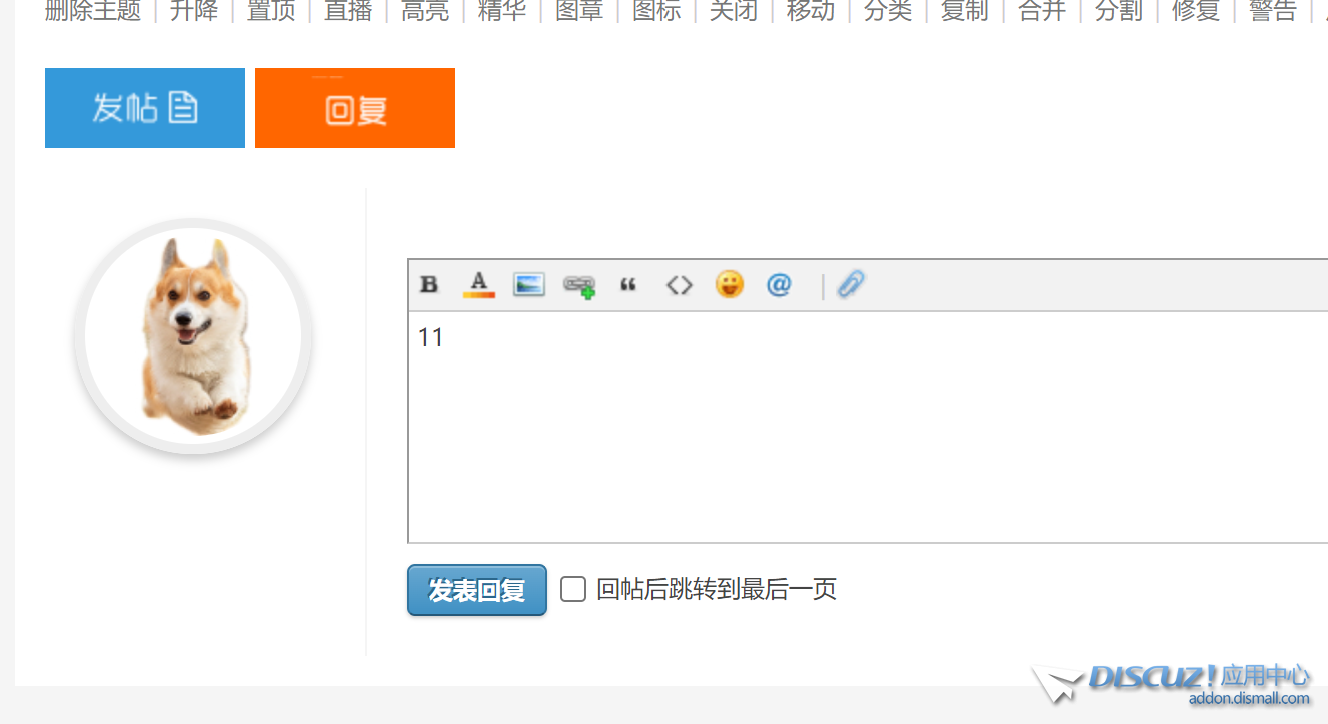Submit with the 发表回复 button
The height and width of the screenshot is (724, 1328).
(476, 590)
